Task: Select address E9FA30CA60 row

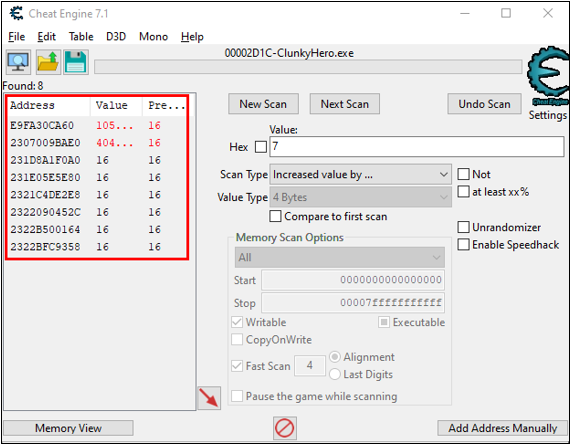Action: [97, 126]
